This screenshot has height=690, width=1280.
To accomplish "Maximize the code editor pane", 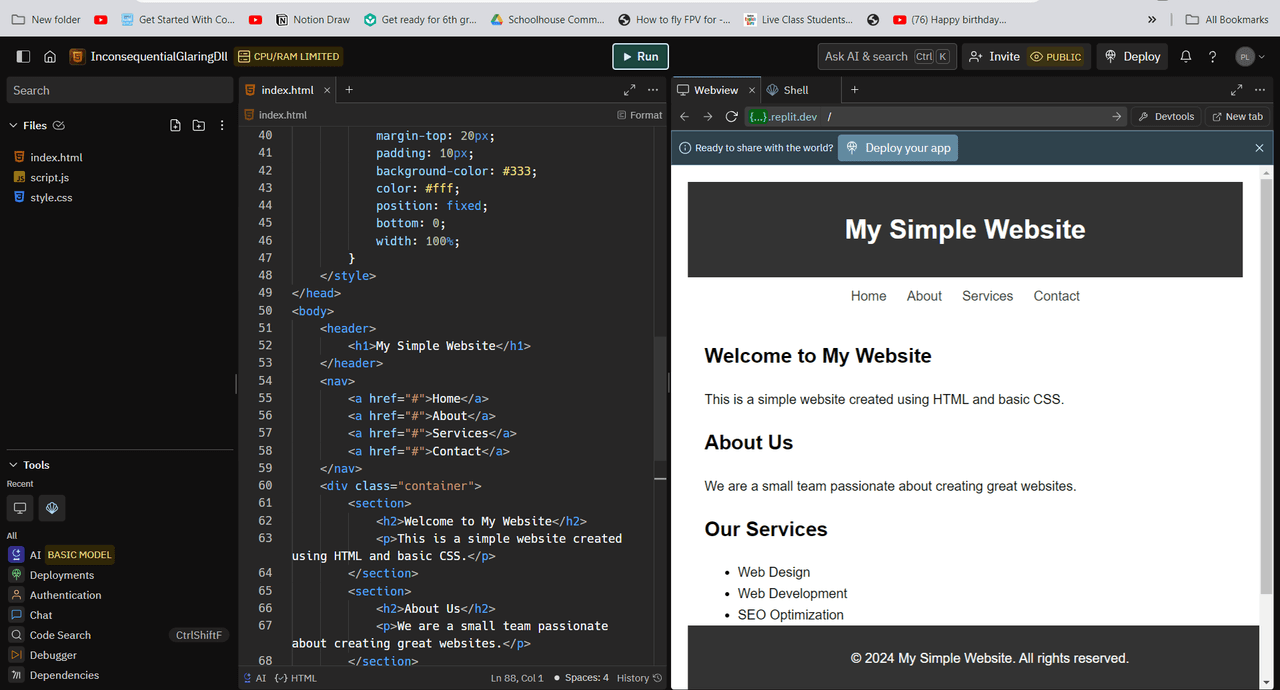I will [x=629, y=90].
